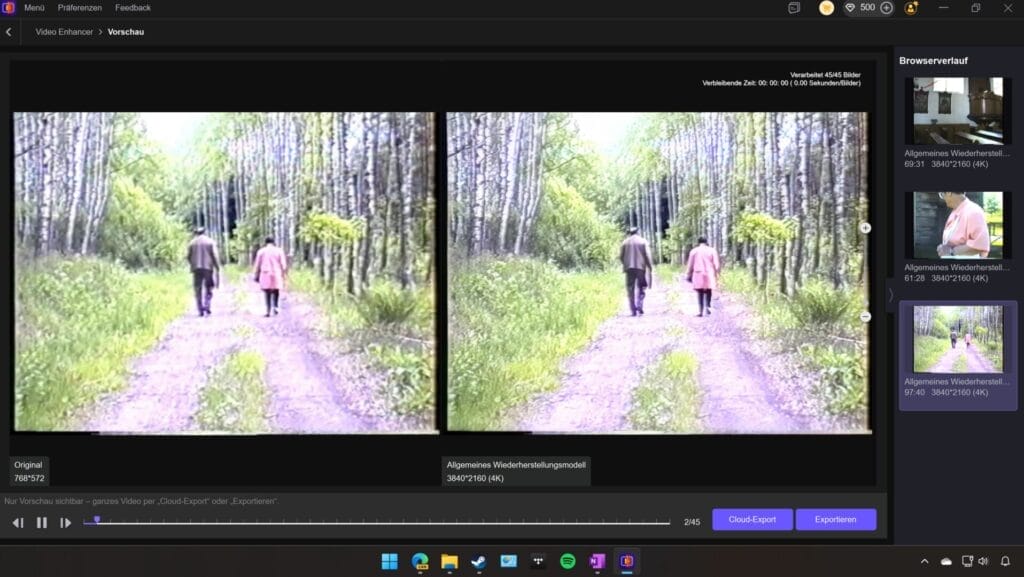Zoom out with the minus icon

point(866,316)
